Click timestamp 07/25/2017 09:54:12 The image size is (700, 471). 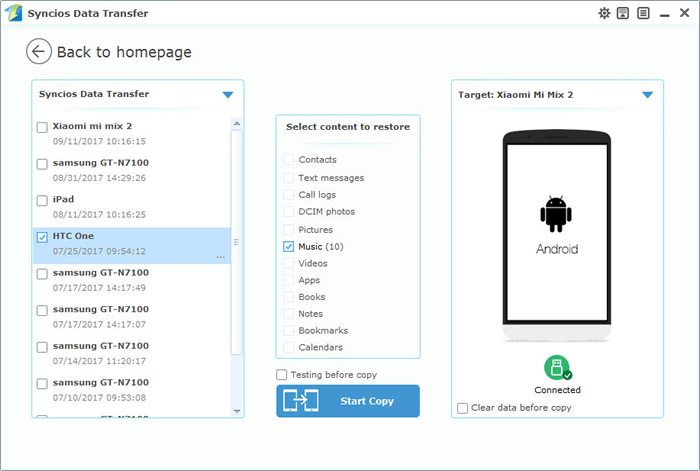[x=99, y=251]
